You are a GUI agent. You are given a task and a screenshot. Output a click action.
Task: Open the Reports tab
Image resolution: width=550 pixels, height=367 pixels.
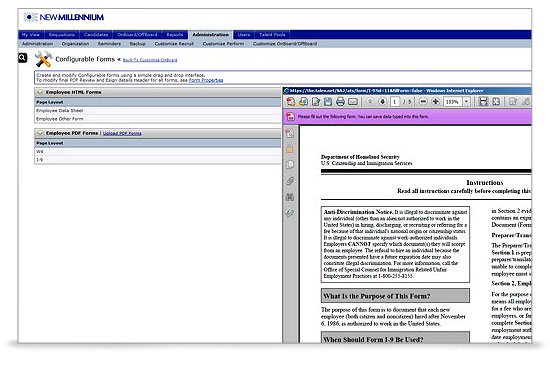pos(175,35)
